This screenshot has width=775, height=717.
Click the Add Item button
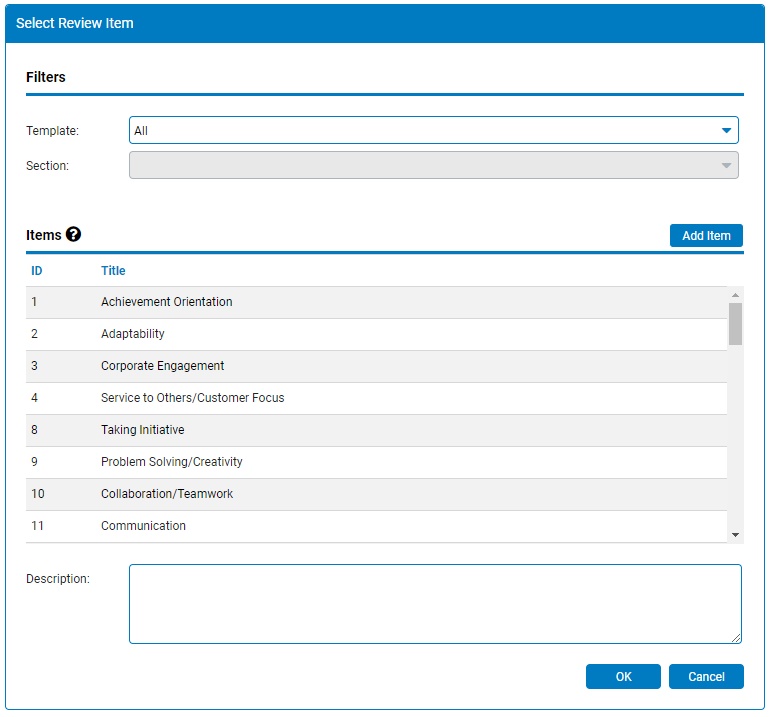tap(706, 236)
